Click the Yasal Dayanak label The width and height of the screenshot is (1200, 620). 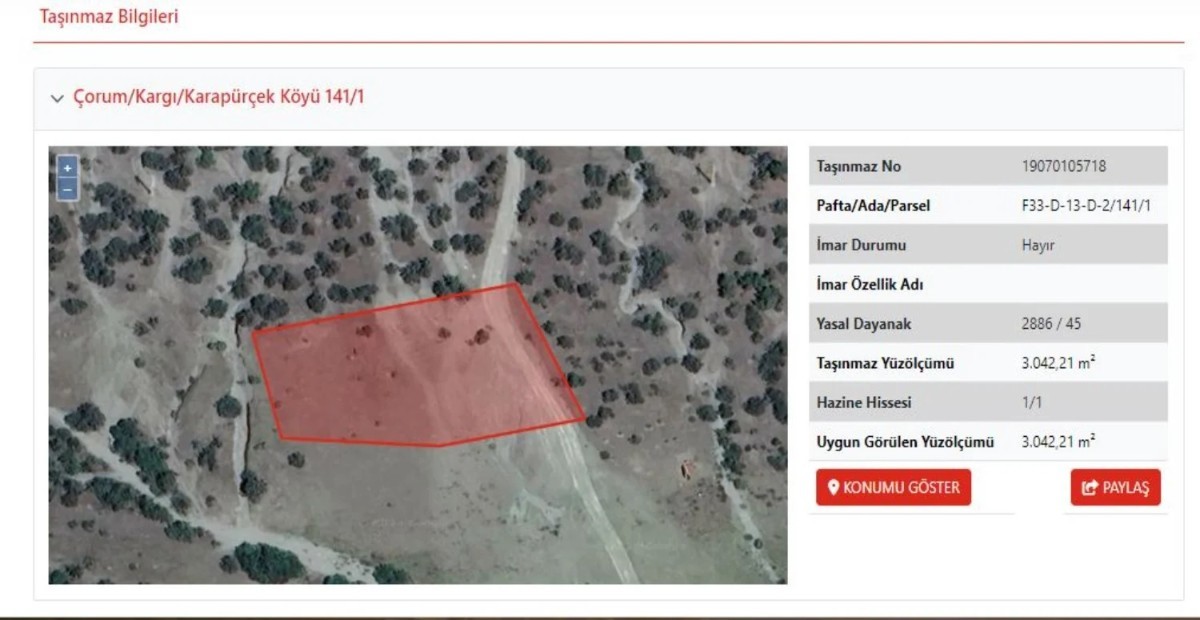tap(864, 324)
